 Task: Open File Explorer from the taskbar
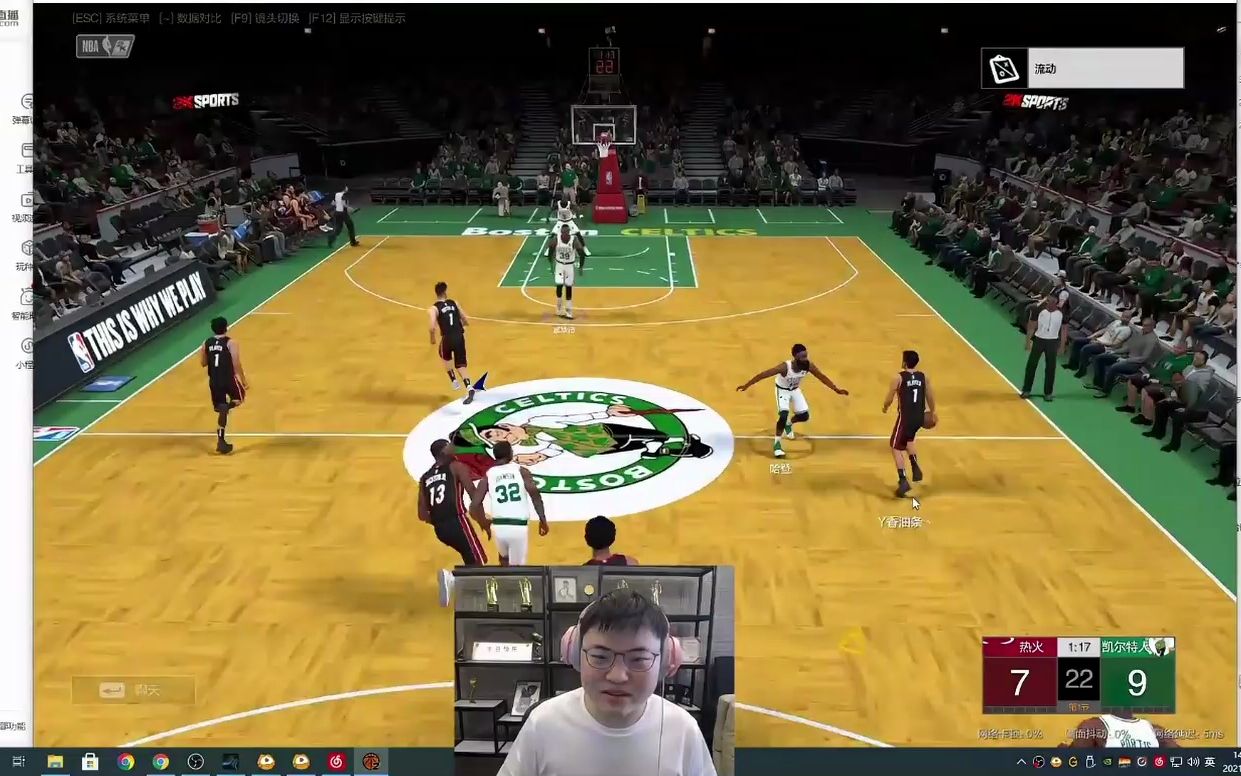coord(55,762)
